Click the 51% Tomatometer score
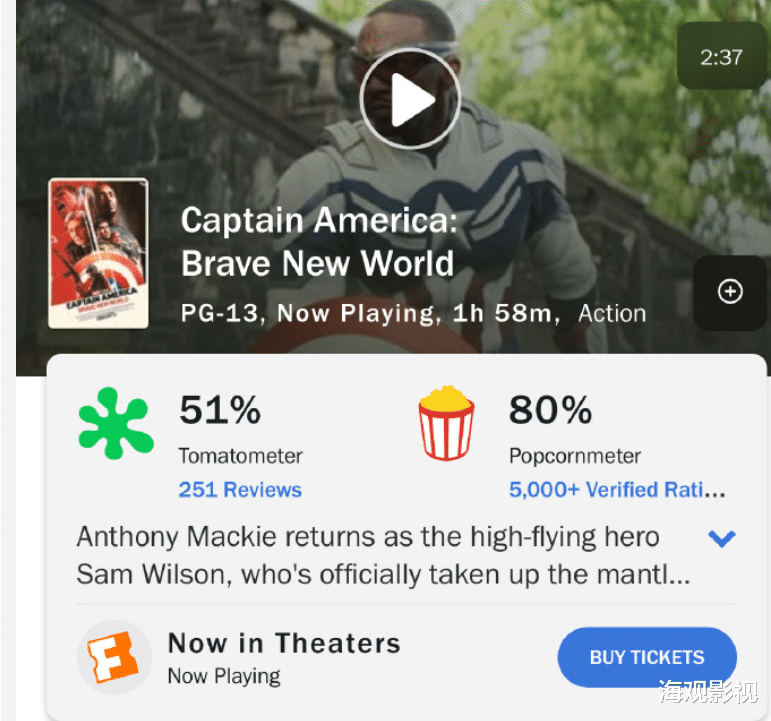This screenshot has height=721, width=771. click(x=220, y=410)
